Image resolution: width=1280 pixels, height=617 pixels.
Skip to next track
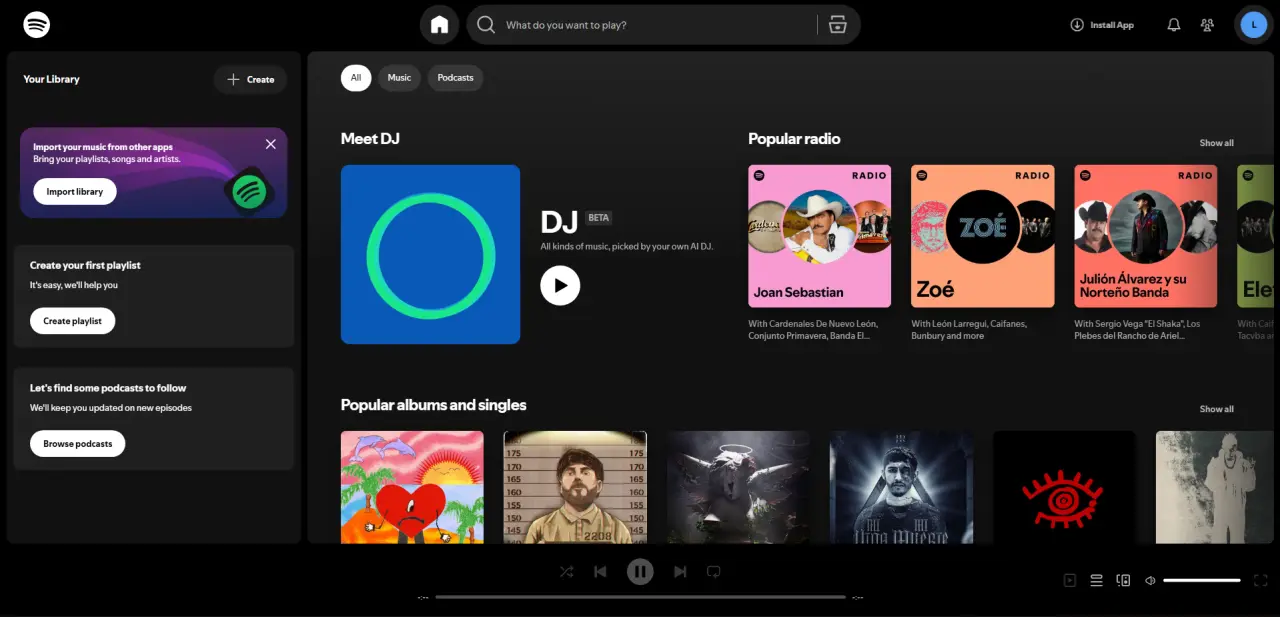(680, 572)
